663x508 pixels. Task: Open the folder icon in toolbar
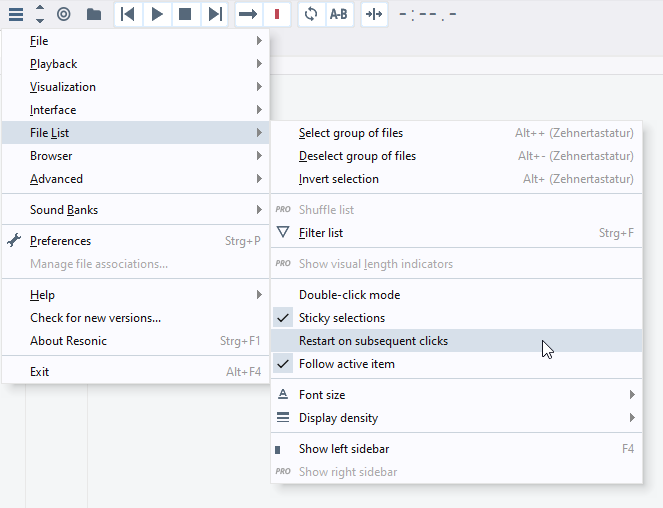tap(93, 14)
